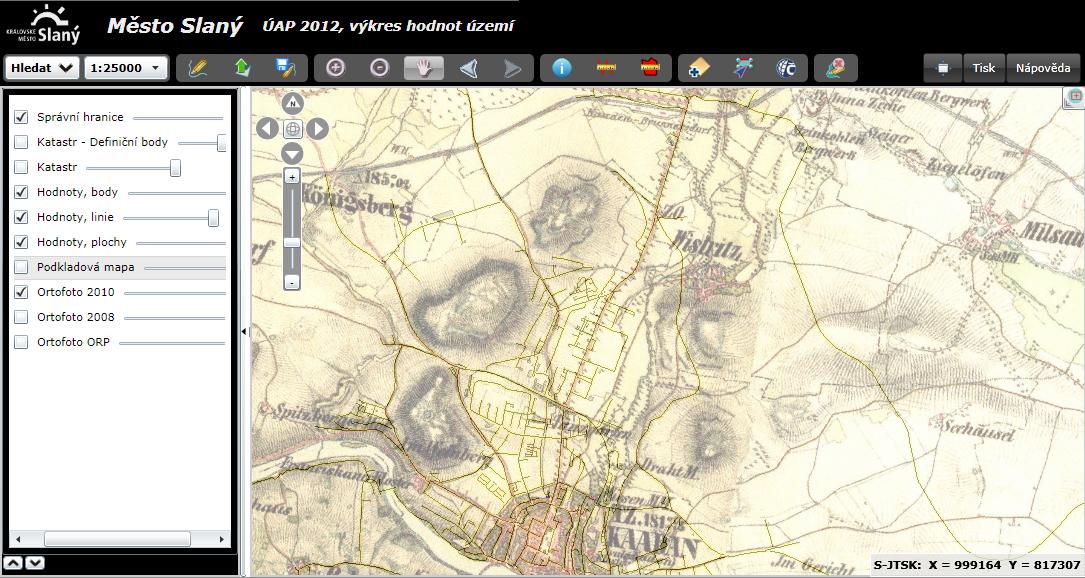Adjust Katastr layer opacity slider

(x=176, y=168)
